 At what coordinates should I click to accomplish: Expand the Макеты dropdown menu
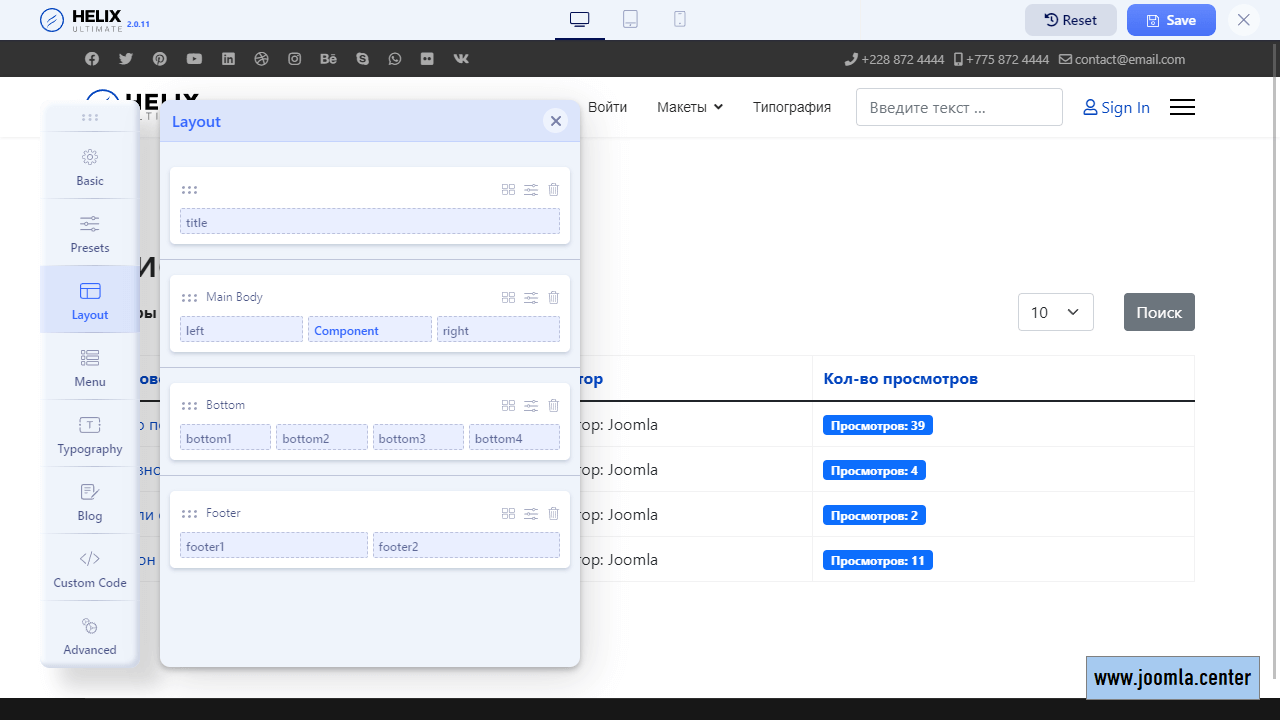click(690, 107)
